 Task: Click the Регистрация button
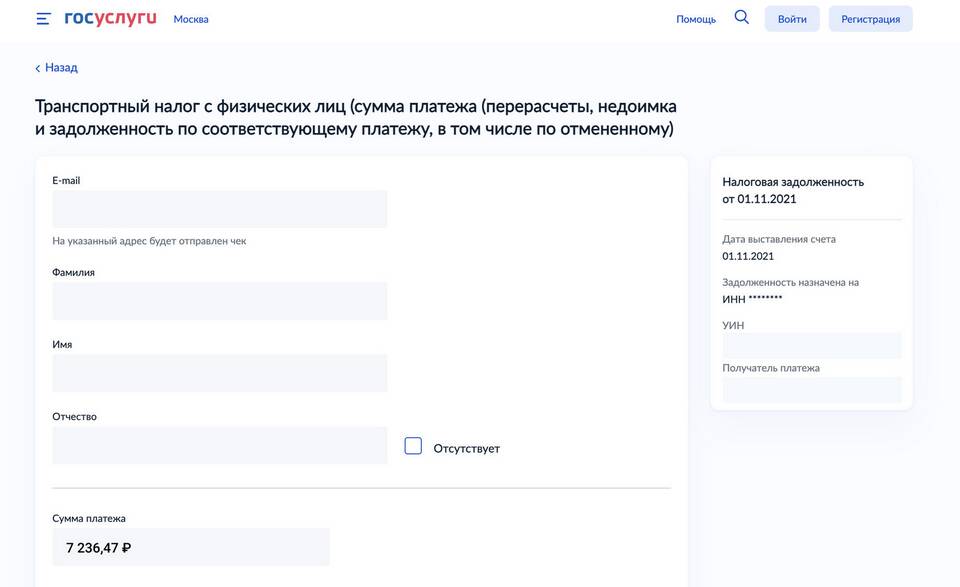pos(870,19)
